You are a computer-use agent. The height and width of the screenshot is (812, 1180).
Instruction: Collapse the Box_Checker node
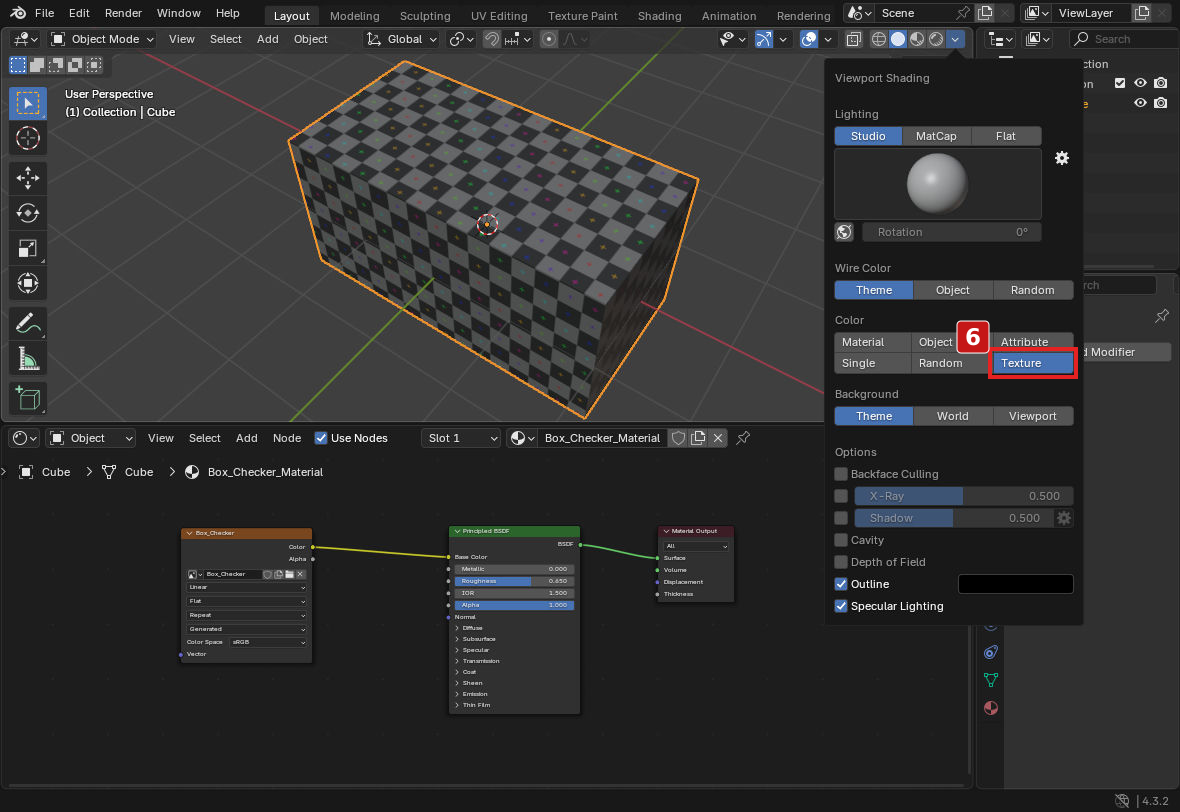[x=190, y=533]
